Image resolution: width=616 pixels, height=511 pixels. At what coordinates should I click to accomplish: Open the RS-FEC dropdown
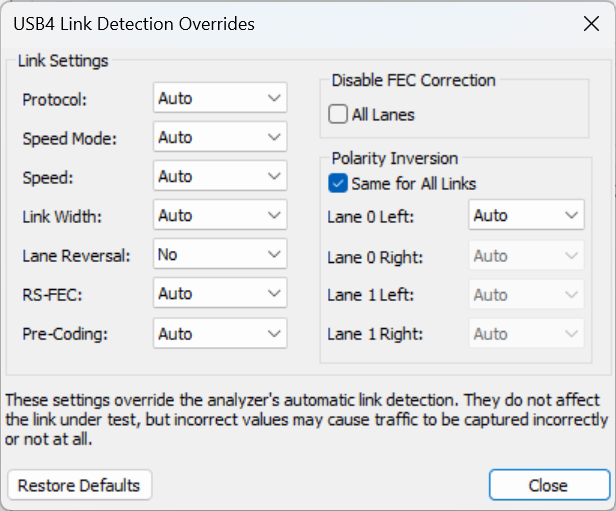click(220, 293)
